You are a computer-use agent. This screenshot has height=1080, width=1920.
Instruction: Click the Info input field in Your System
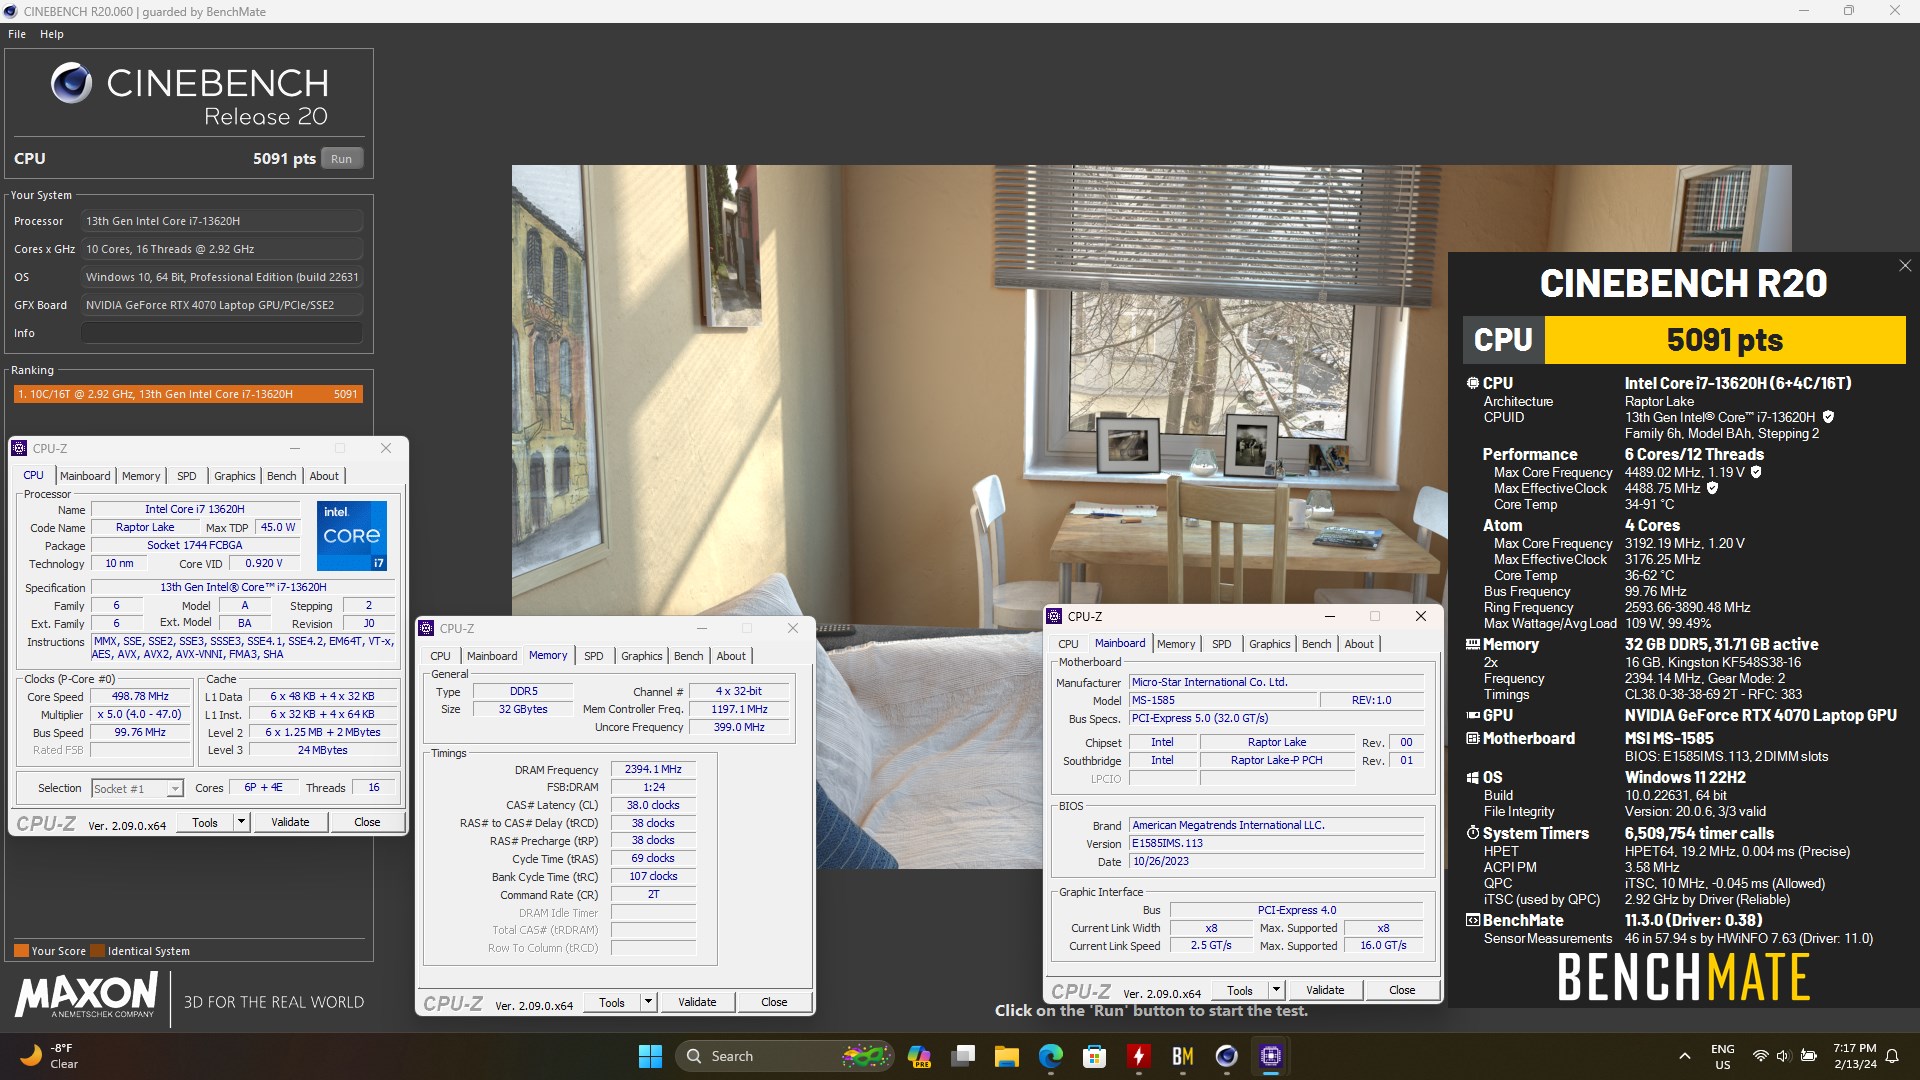(x=222, y=333)
